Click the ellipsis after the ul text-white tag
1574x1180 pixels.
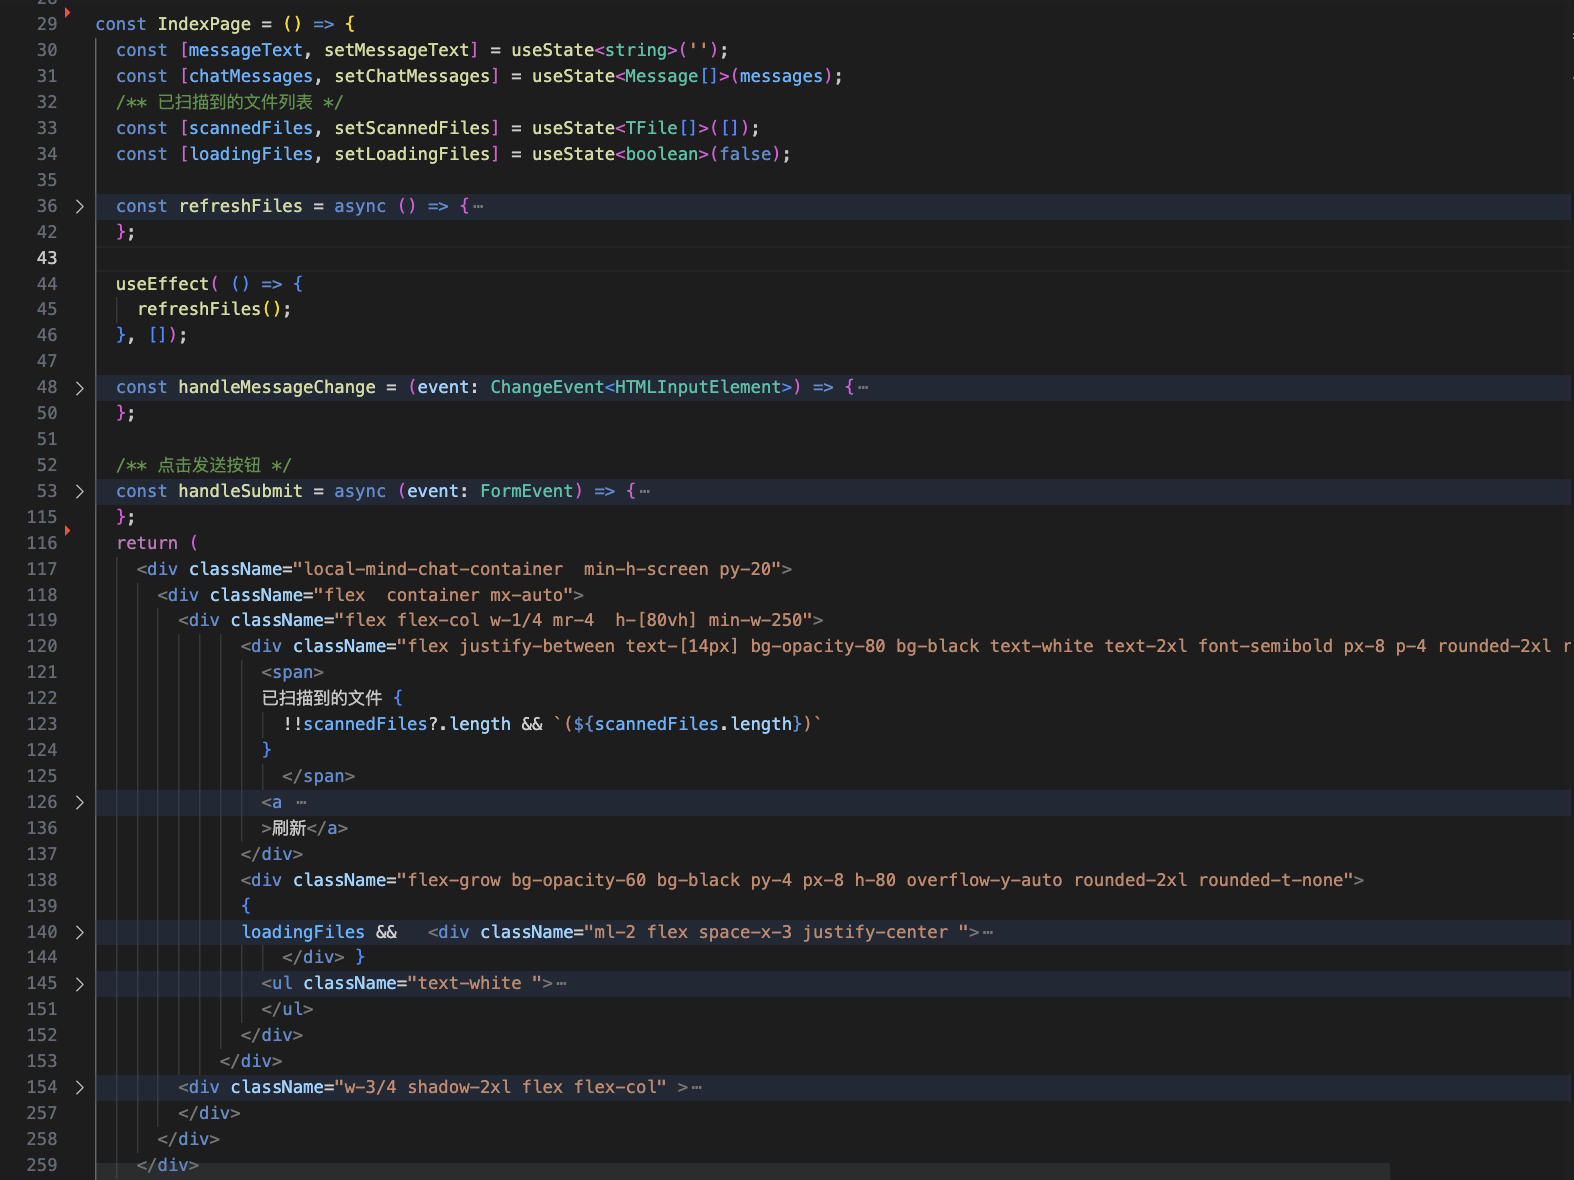point(562,984)
